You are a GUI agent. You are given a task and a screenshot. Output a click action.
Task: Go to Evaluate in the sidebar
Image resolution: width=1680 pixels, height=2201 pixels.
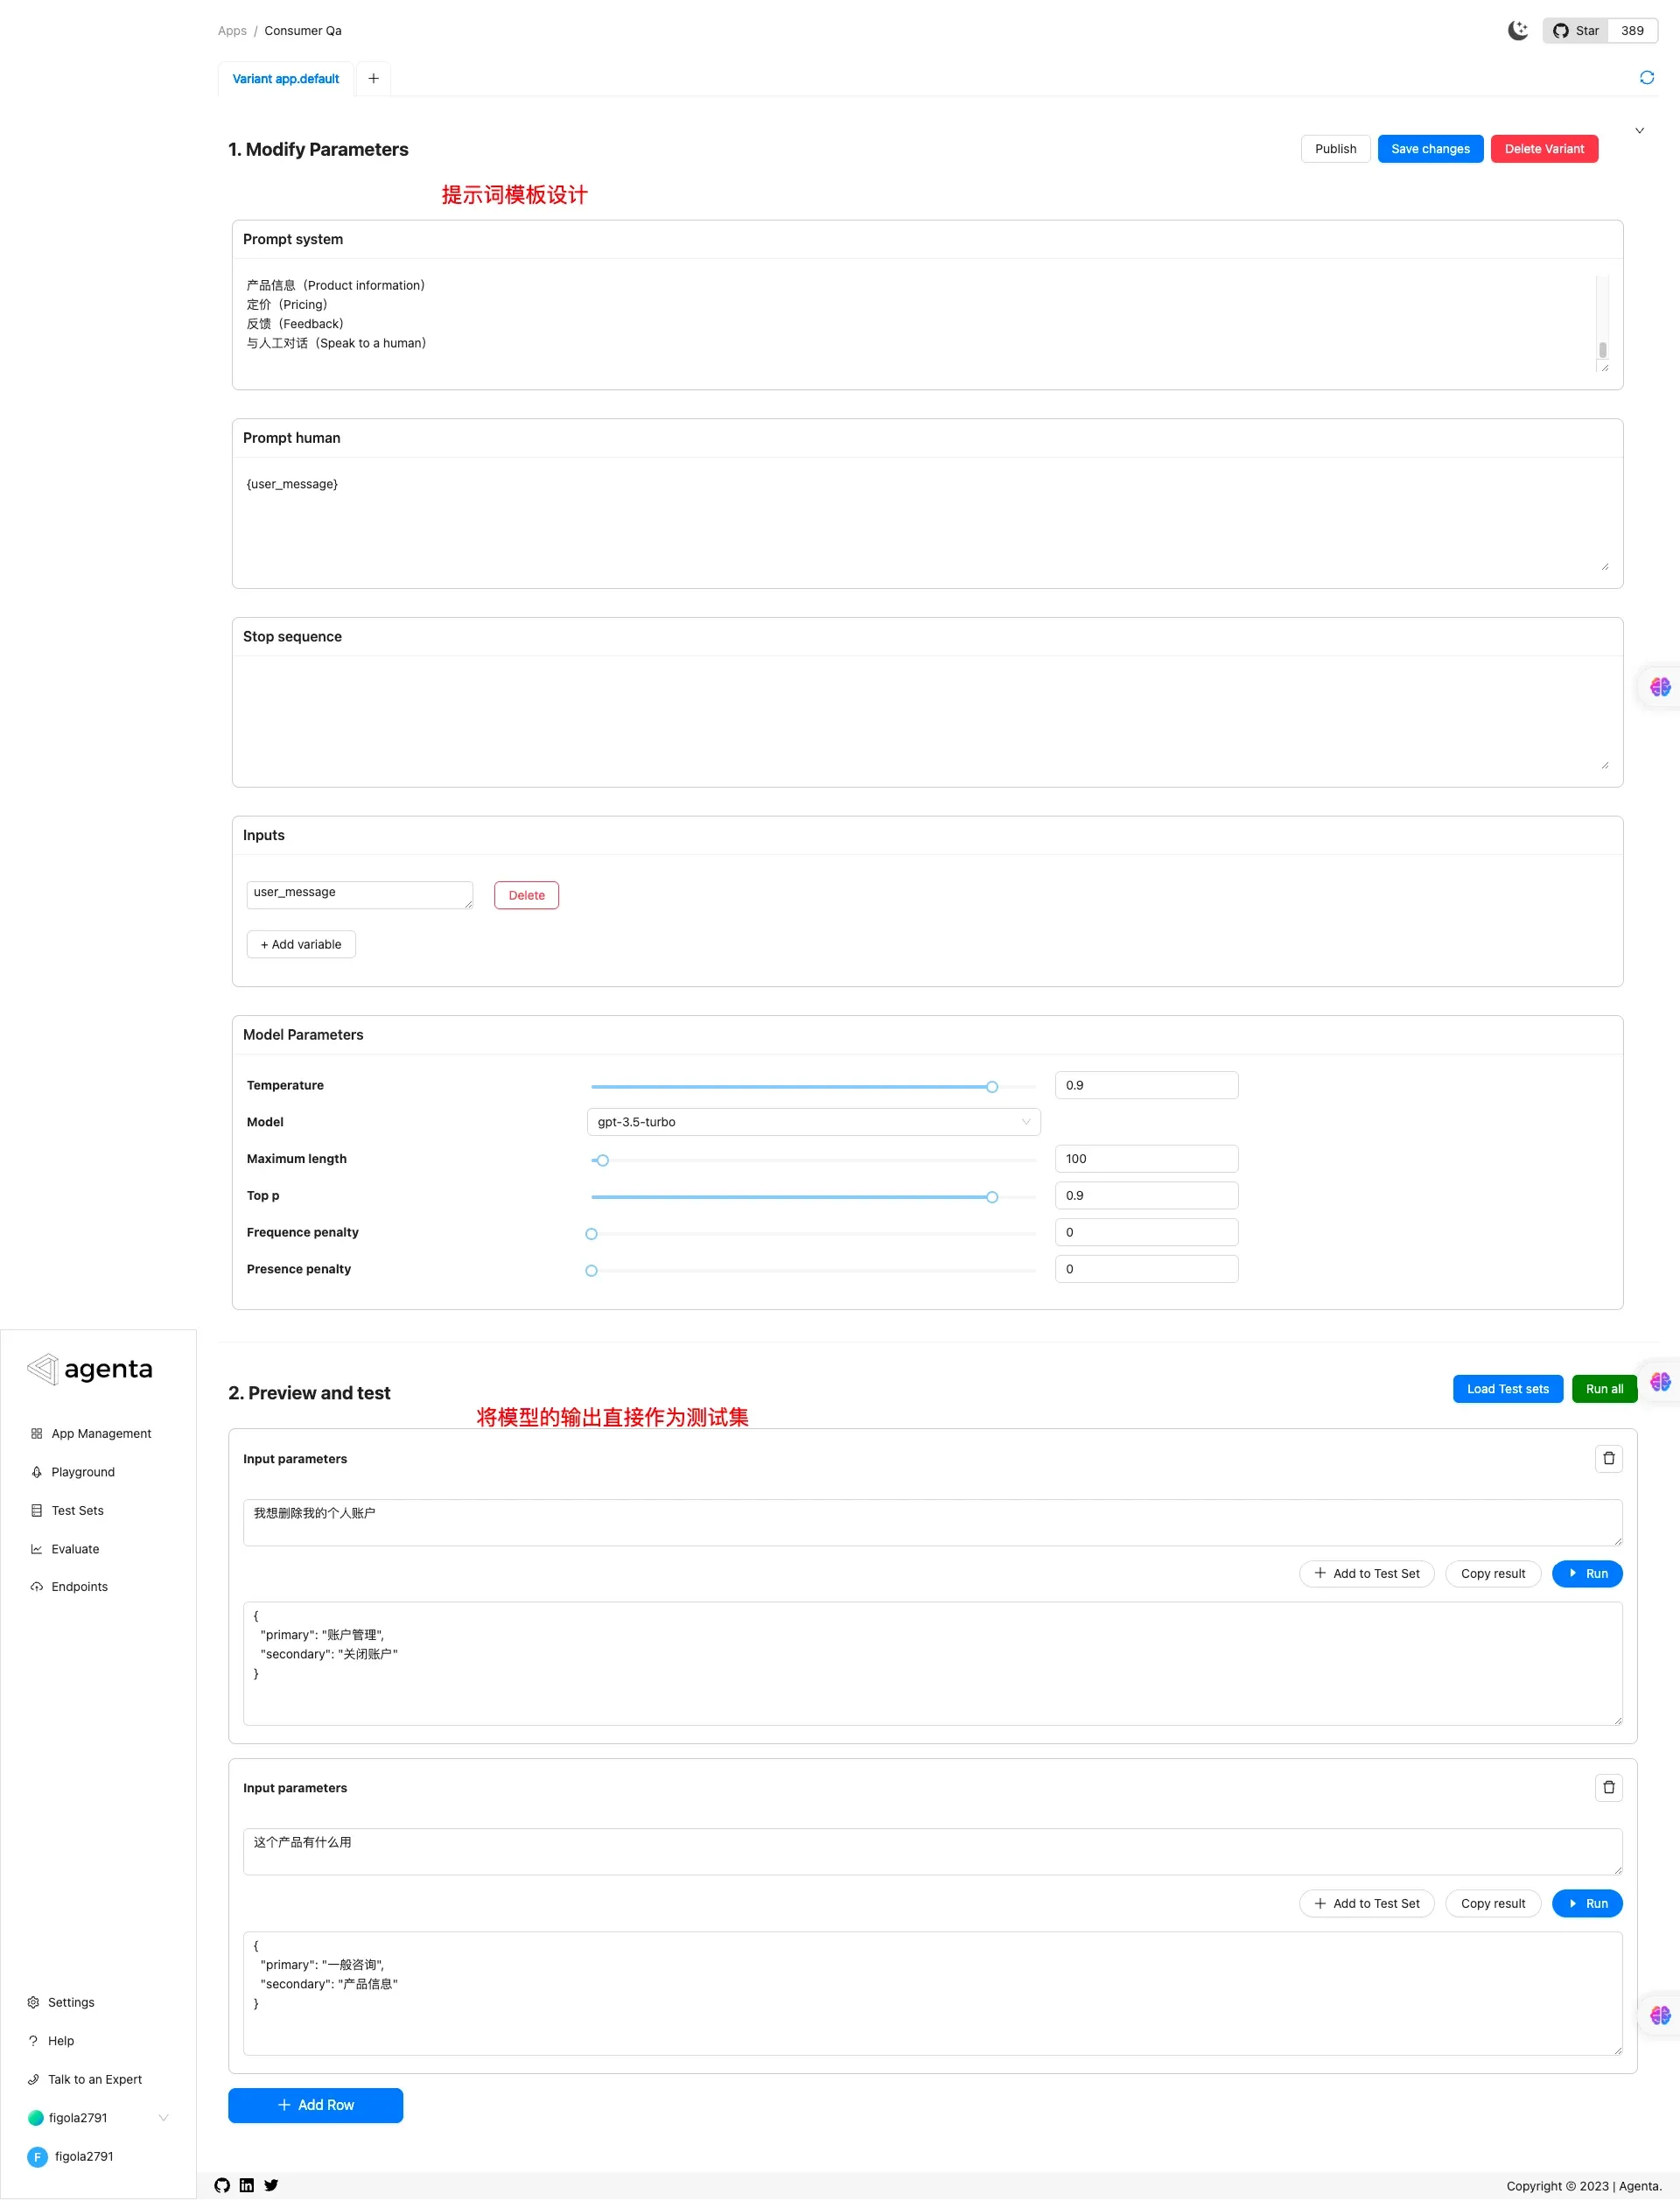tap(75, 1549)
